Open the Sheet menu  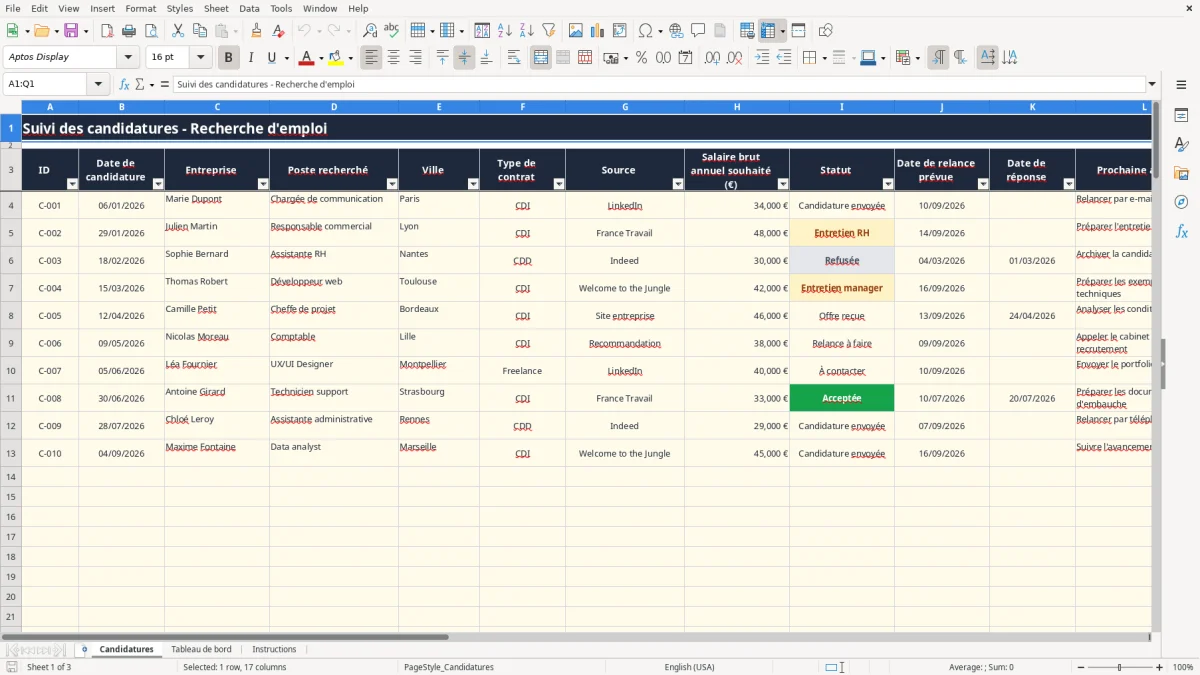pos(216,8)
